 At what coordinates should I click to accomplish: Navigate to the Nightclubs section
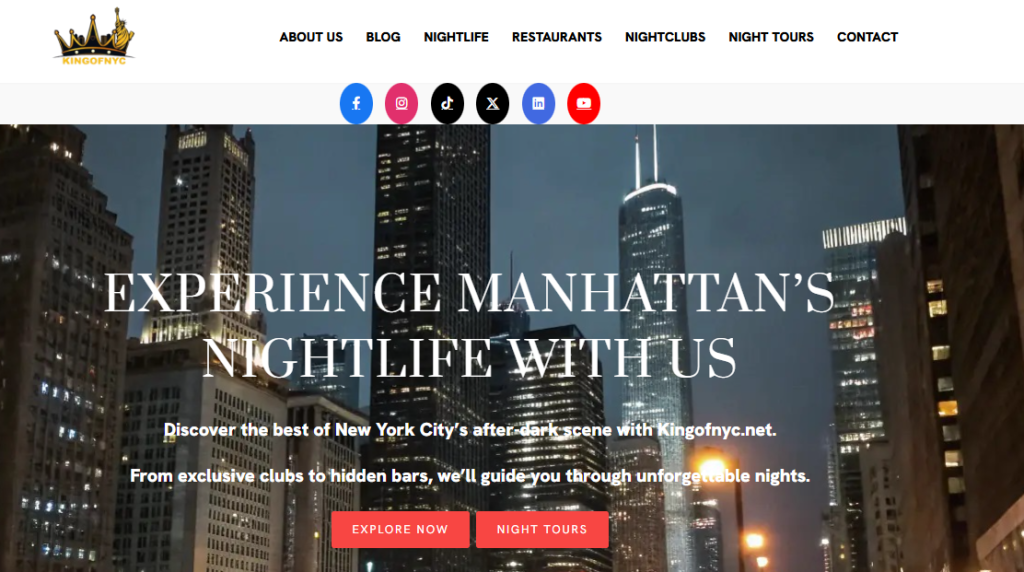[665, 37]
